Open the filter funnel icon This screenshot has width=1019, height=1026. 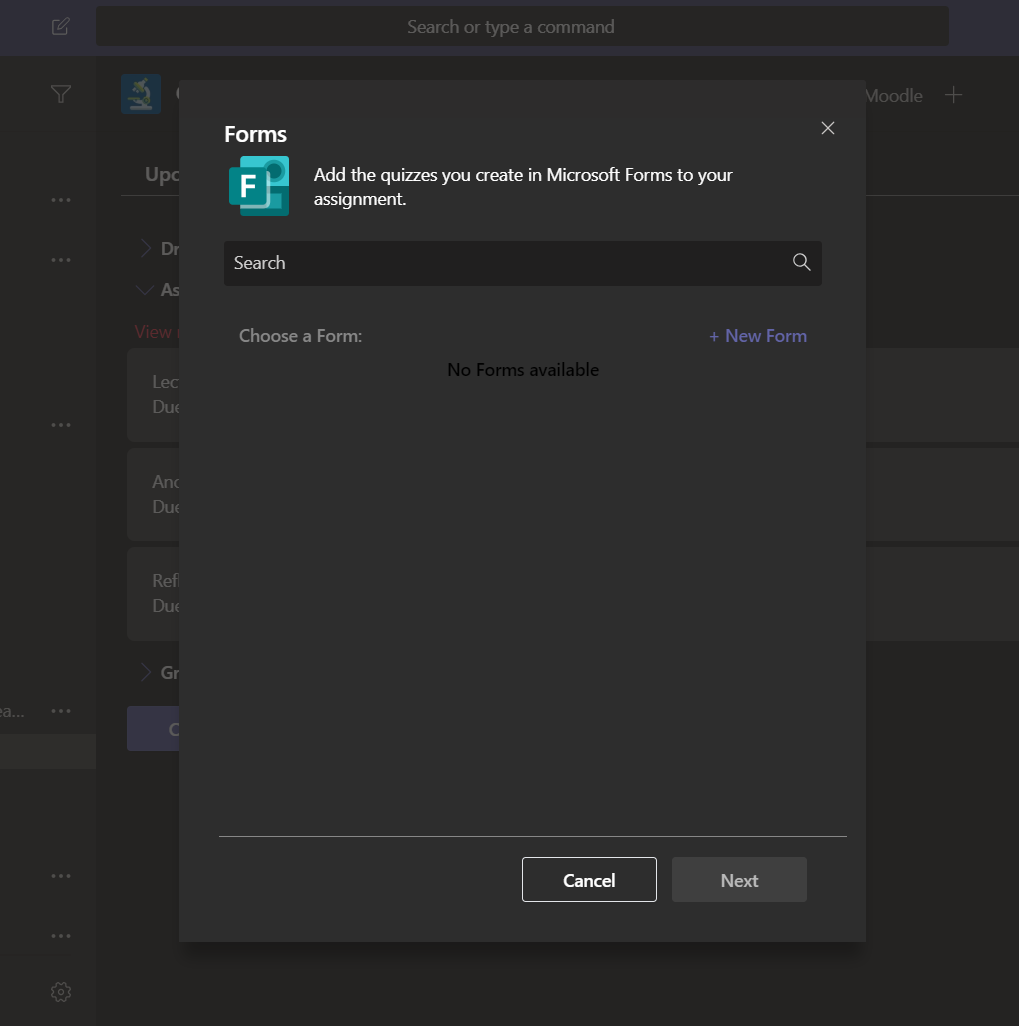(61, 94)
